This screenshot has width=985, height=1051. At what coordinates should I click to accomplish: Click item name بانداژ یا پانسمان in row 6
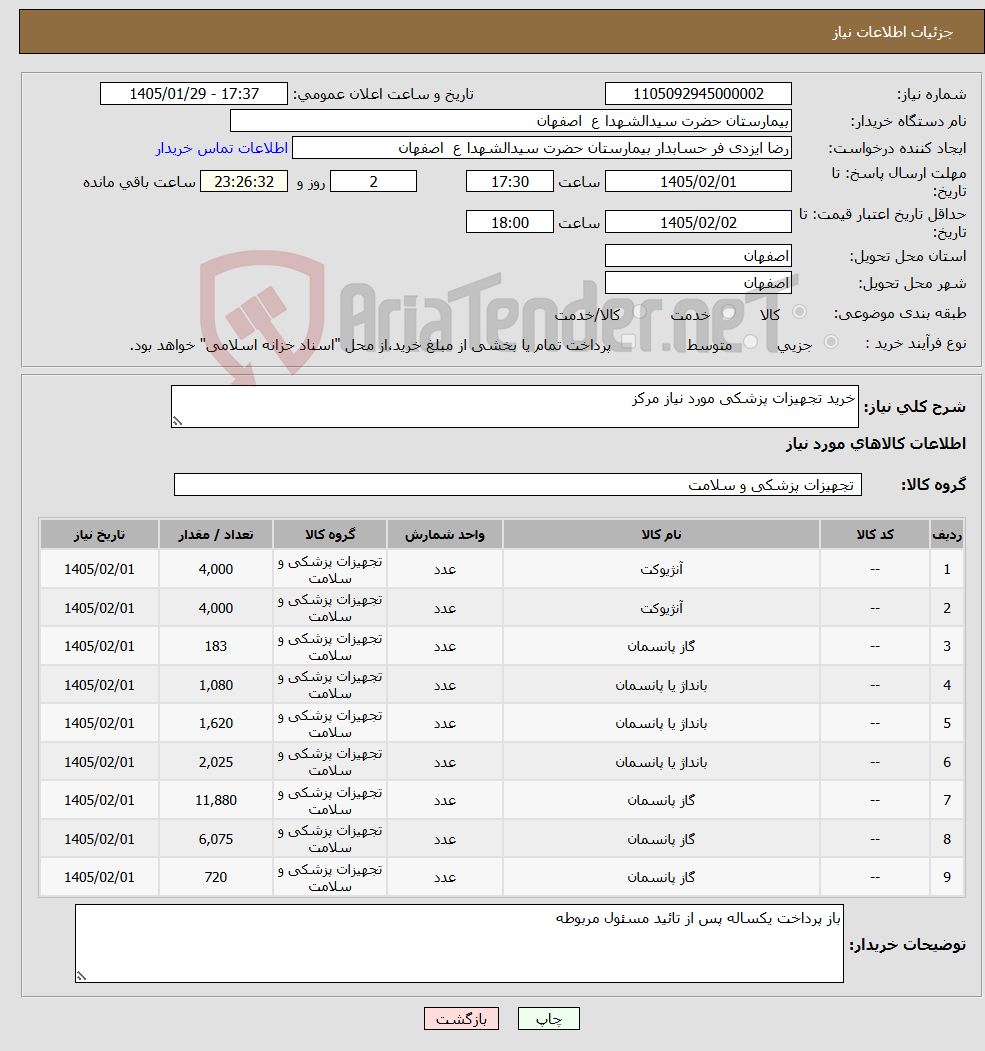click(x=661, y=762)
